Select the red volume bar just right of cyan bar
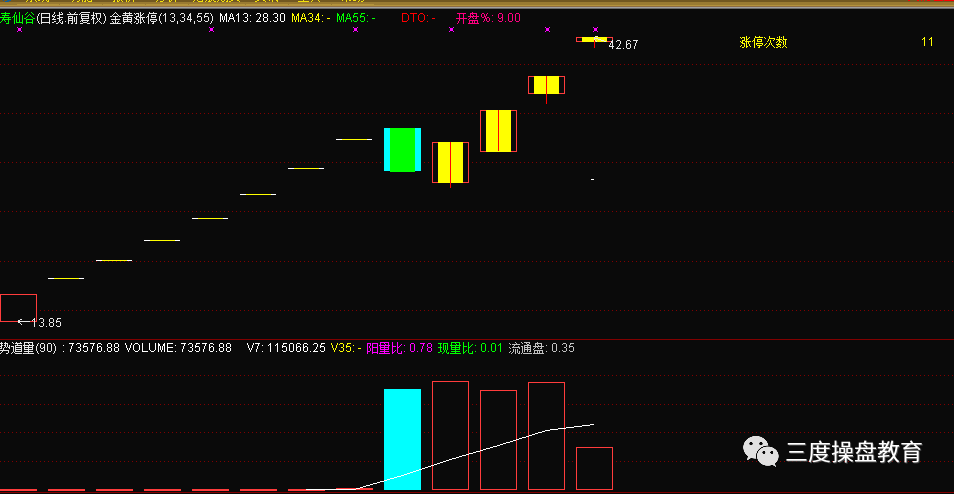Image resolution: width=954 pixels, height=494 pixels. tap(450, 436)
